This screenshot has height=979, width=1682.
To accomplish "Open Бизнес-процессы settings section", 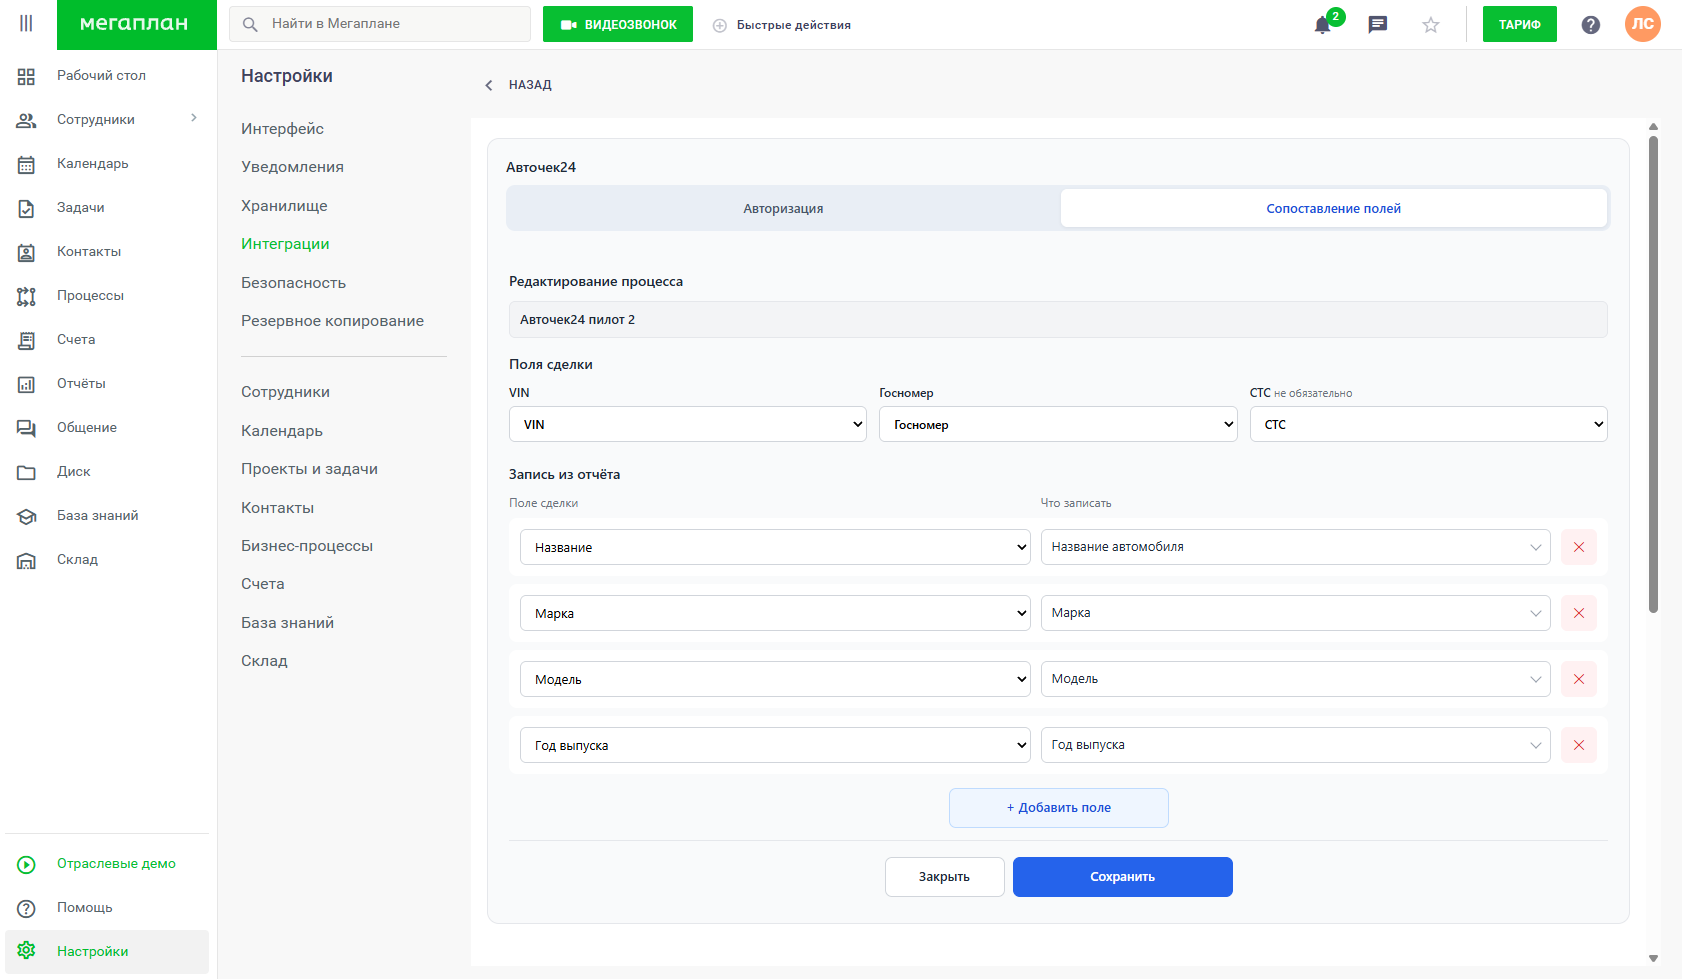I will click(x=307, y=546).
